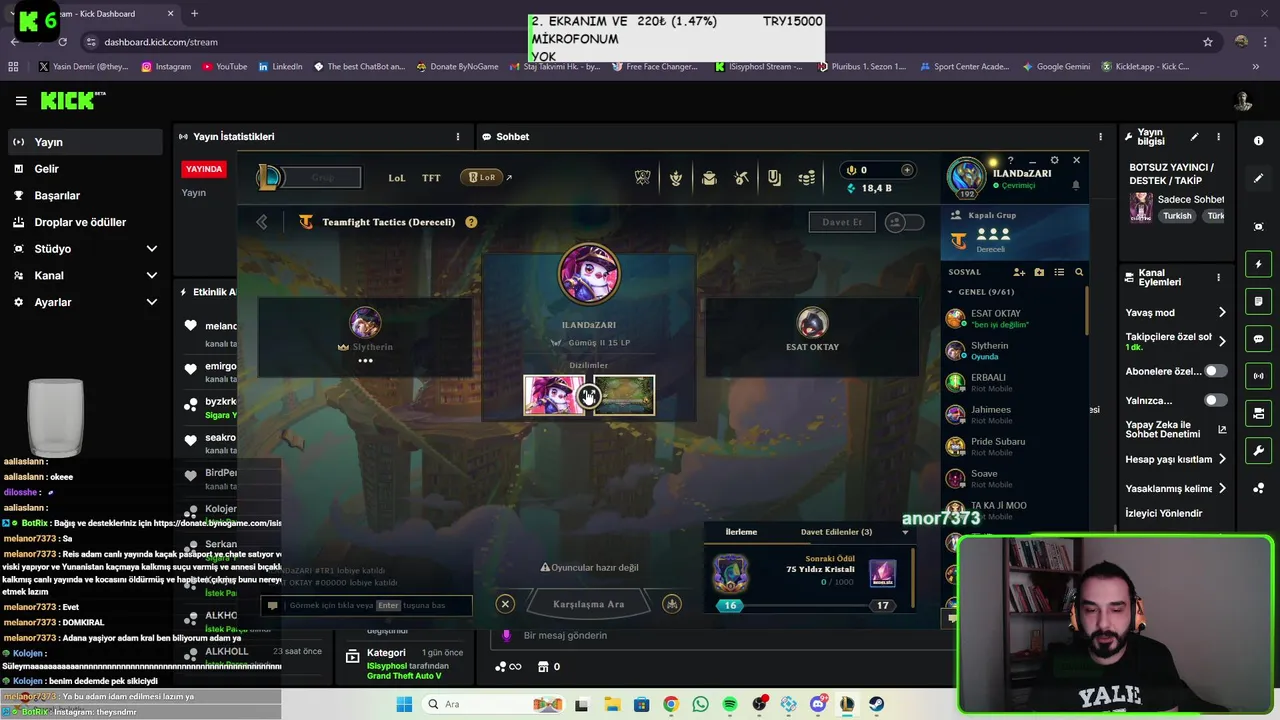Open the LoL notifications bell
This screenshot has width=1280, height=720.
[1076, 185]
